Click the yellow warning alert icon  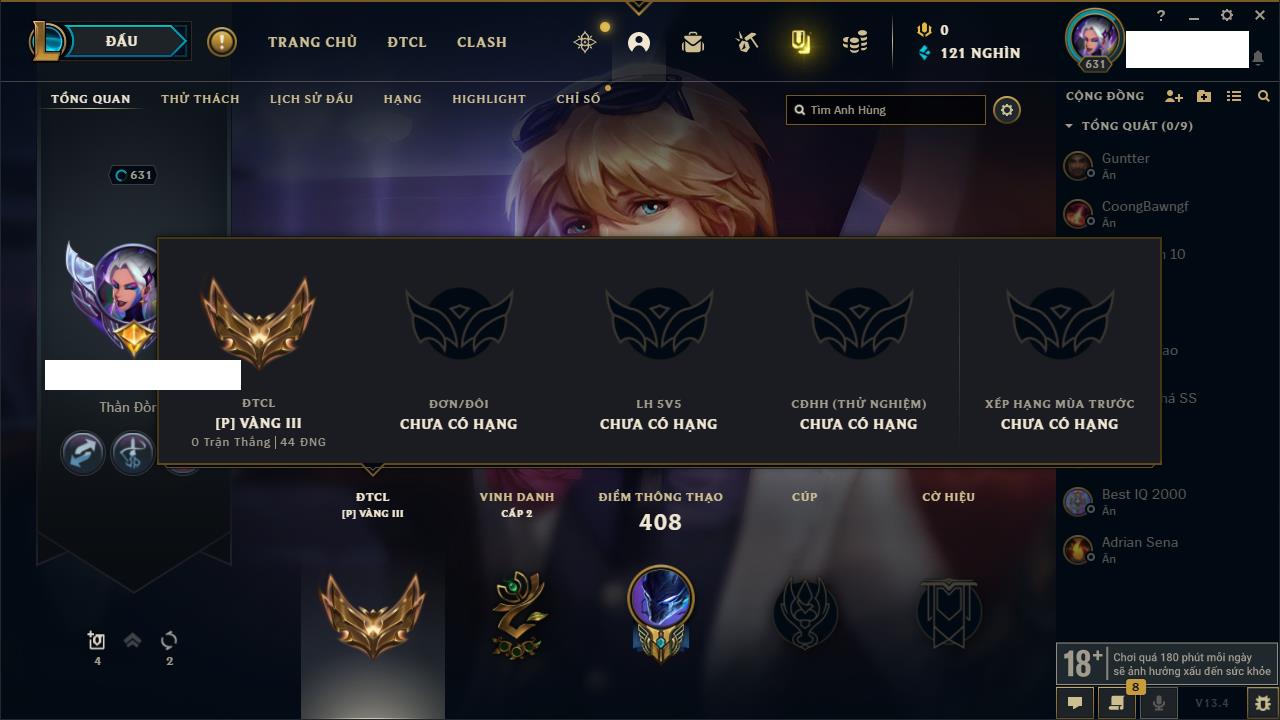(x=222, y=42)
